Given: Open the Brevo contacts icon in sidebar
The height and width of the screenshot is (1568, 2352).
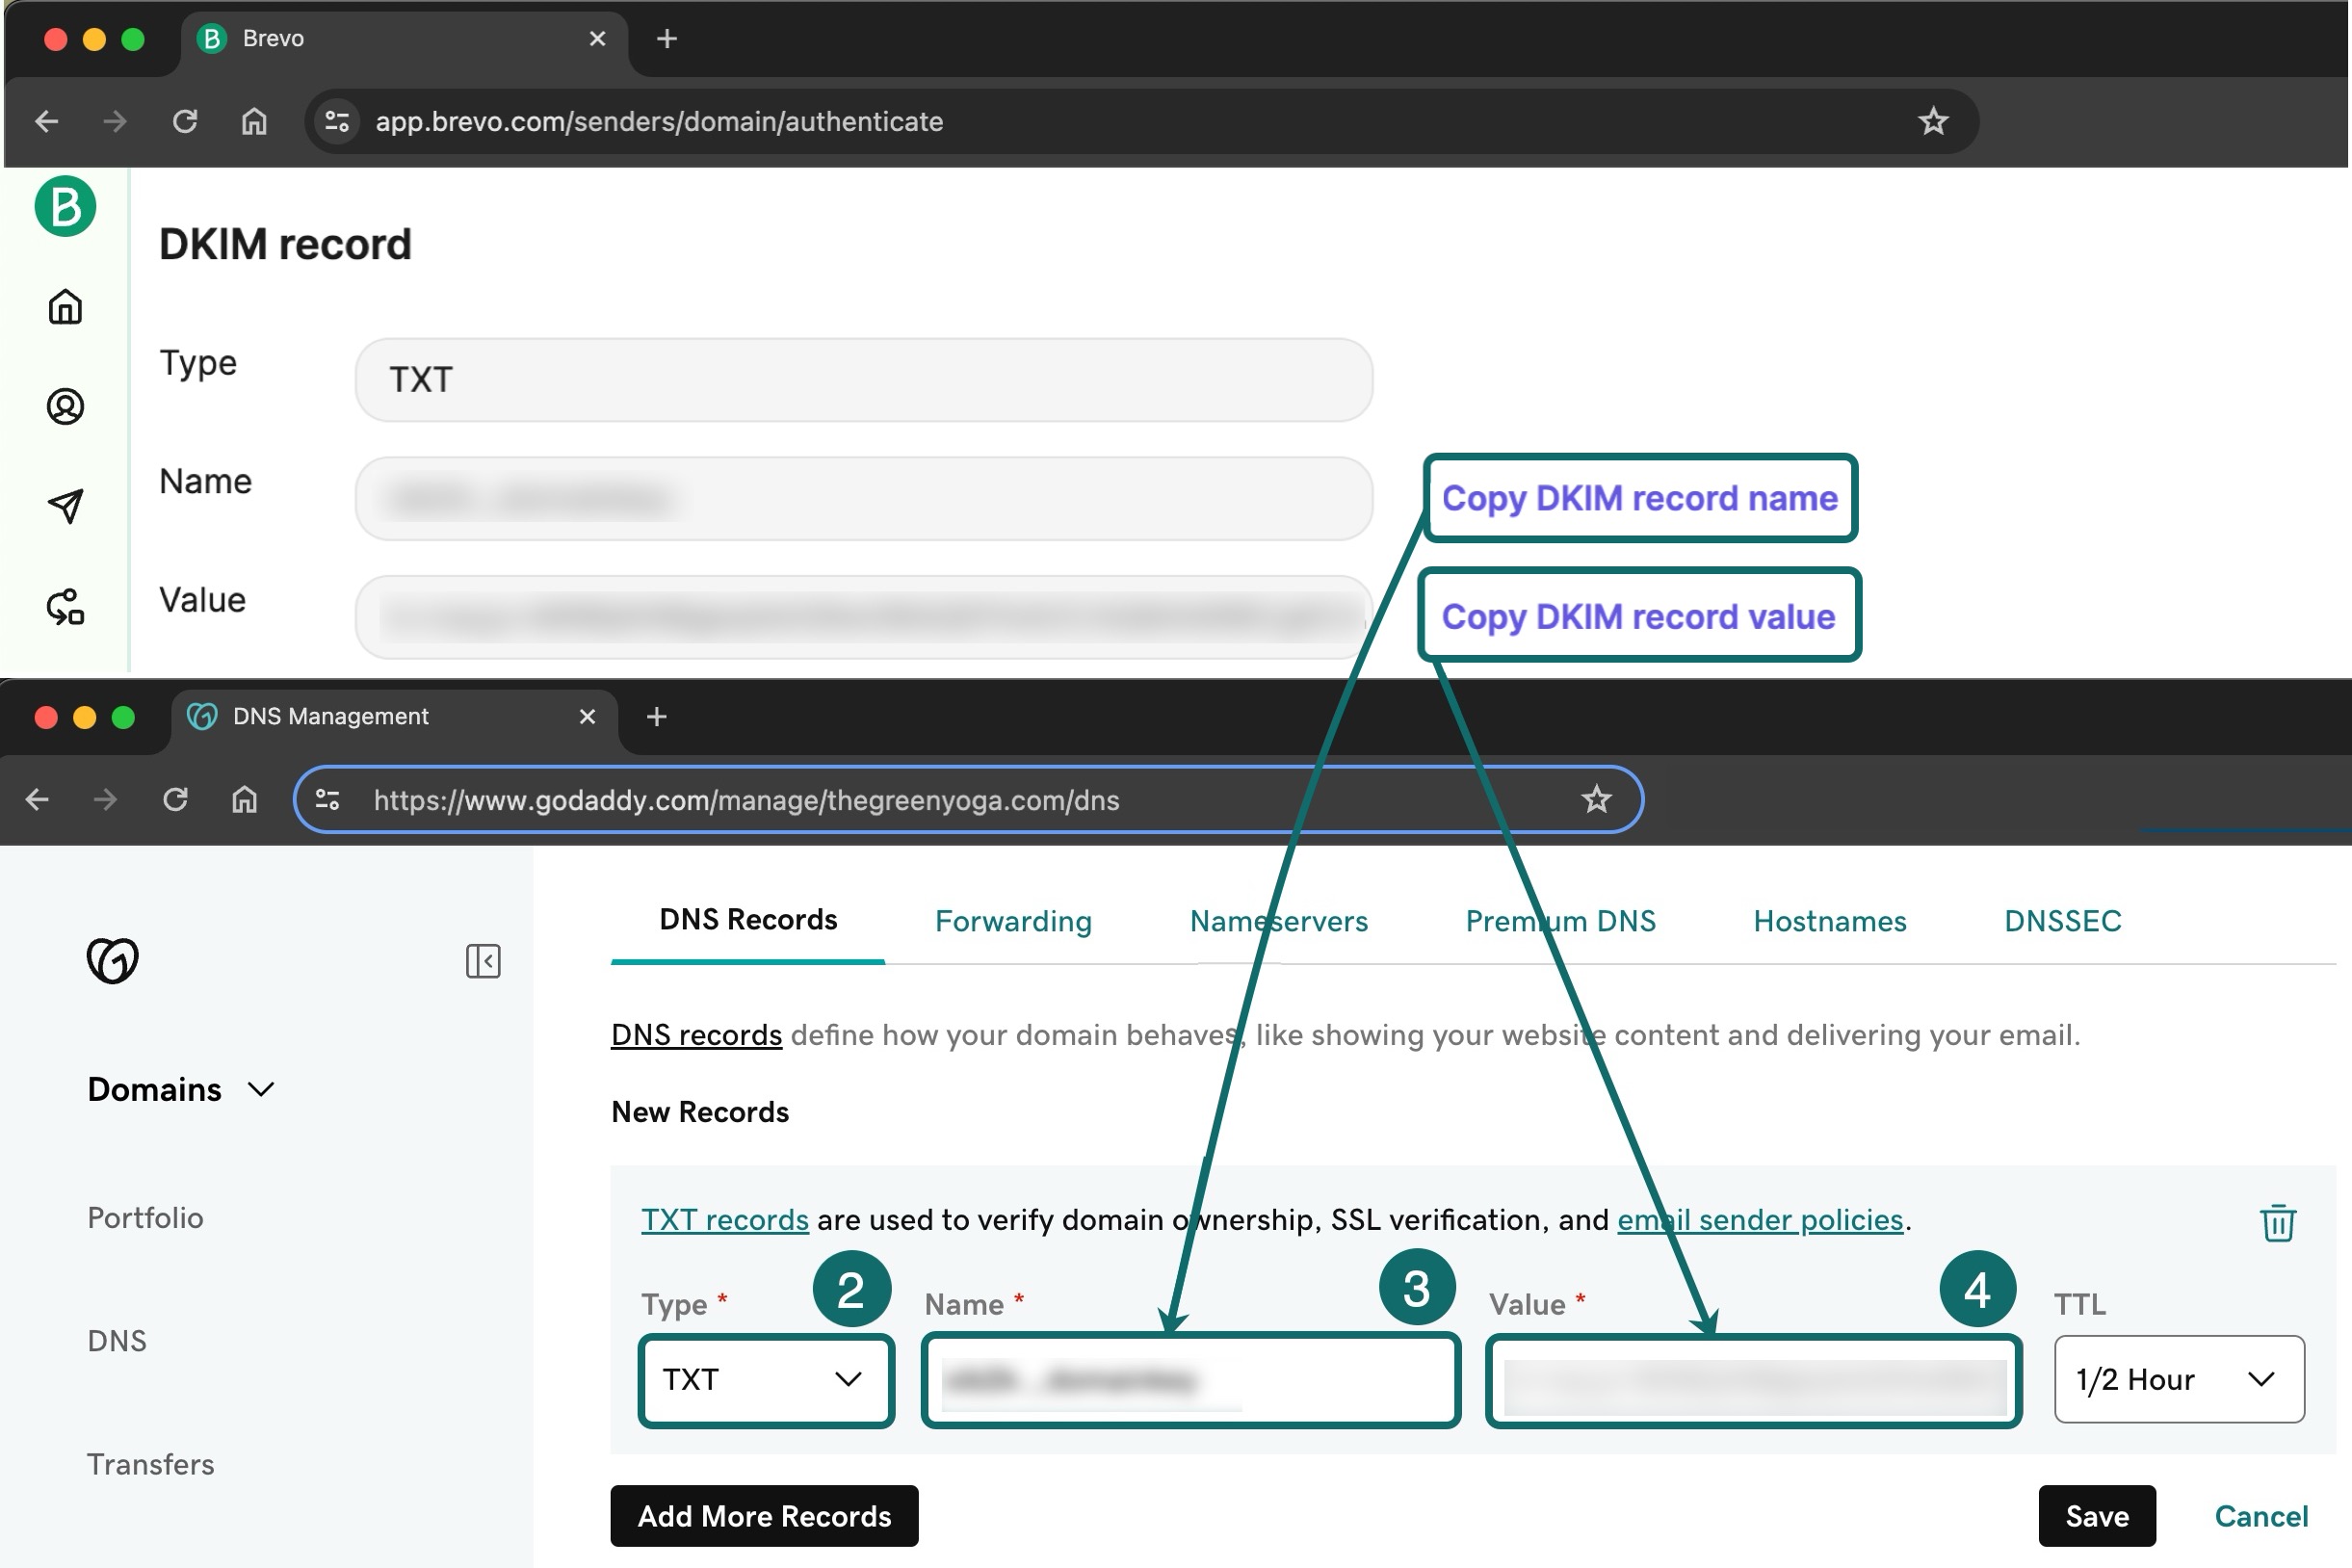Looking at the screenshot, I should 65,406.
